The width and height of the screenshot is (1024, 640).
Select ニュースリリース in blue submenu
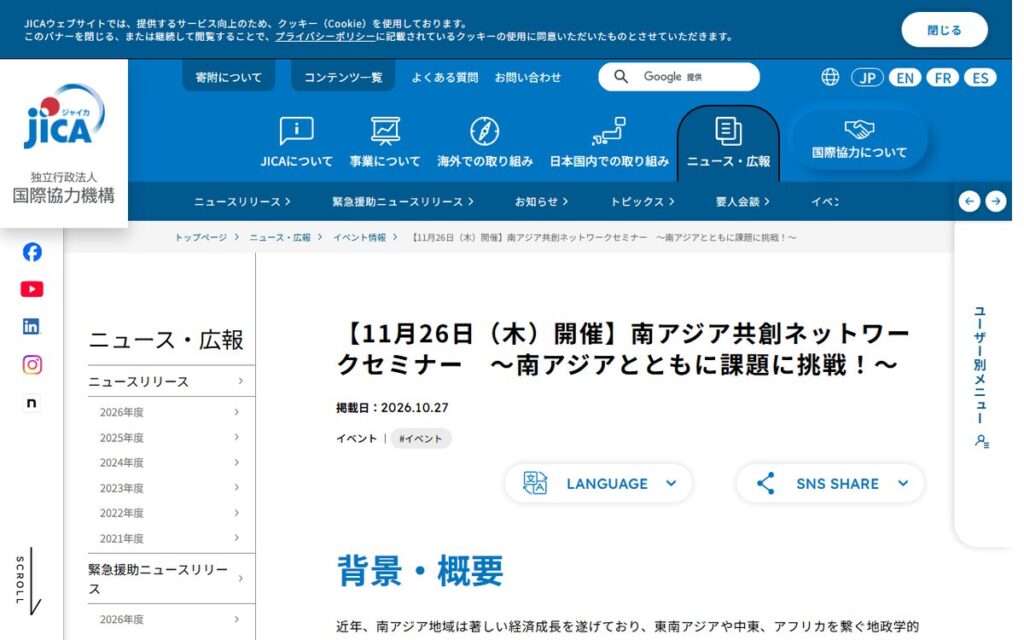[242, 202]
